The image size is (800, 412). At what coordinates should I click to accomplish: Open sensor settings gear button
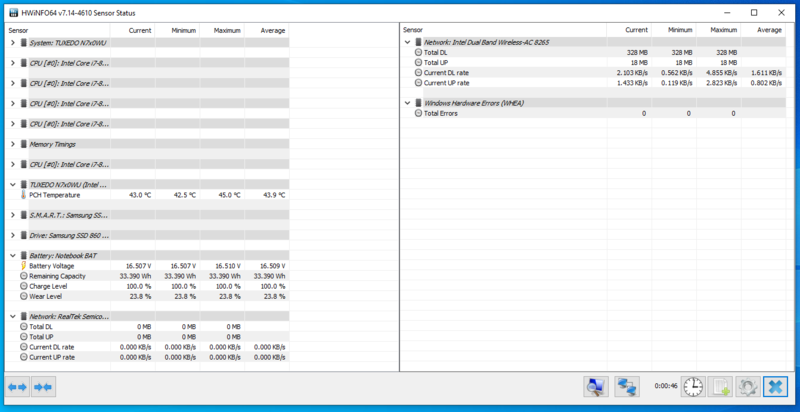748,387
